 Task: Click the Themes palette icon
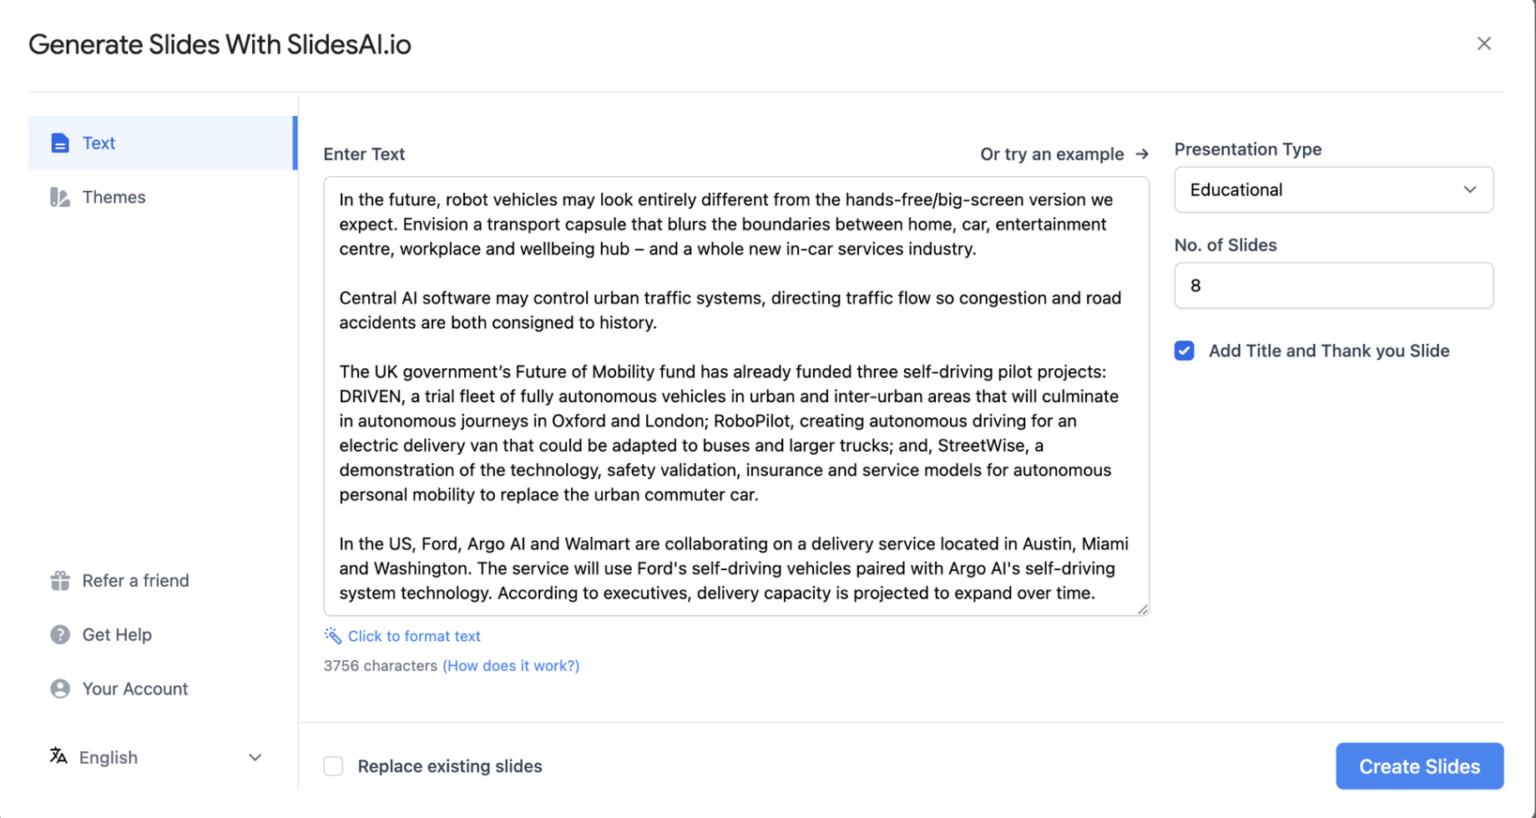pyautogui.click(x=60, y=197)
